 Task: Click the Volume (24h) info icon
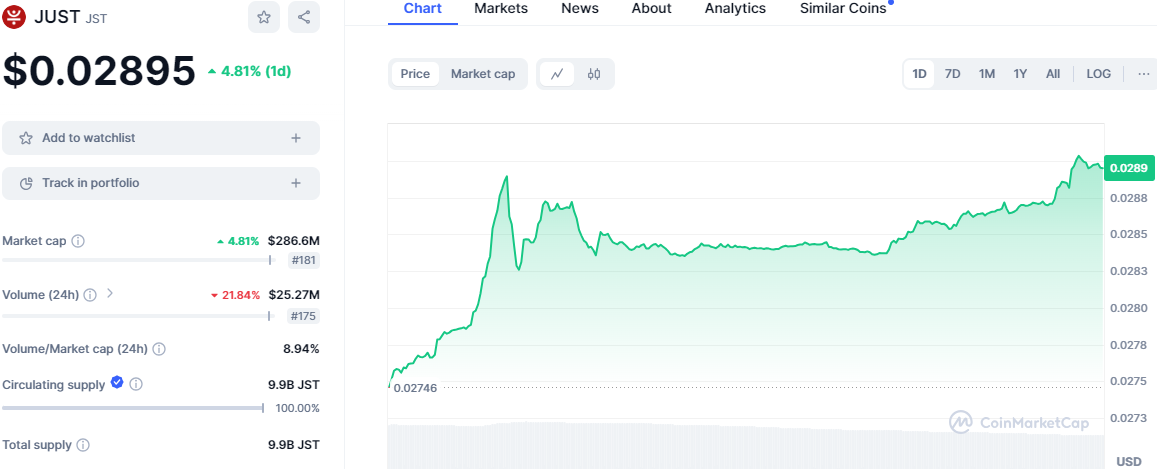[x=90, y=295]
